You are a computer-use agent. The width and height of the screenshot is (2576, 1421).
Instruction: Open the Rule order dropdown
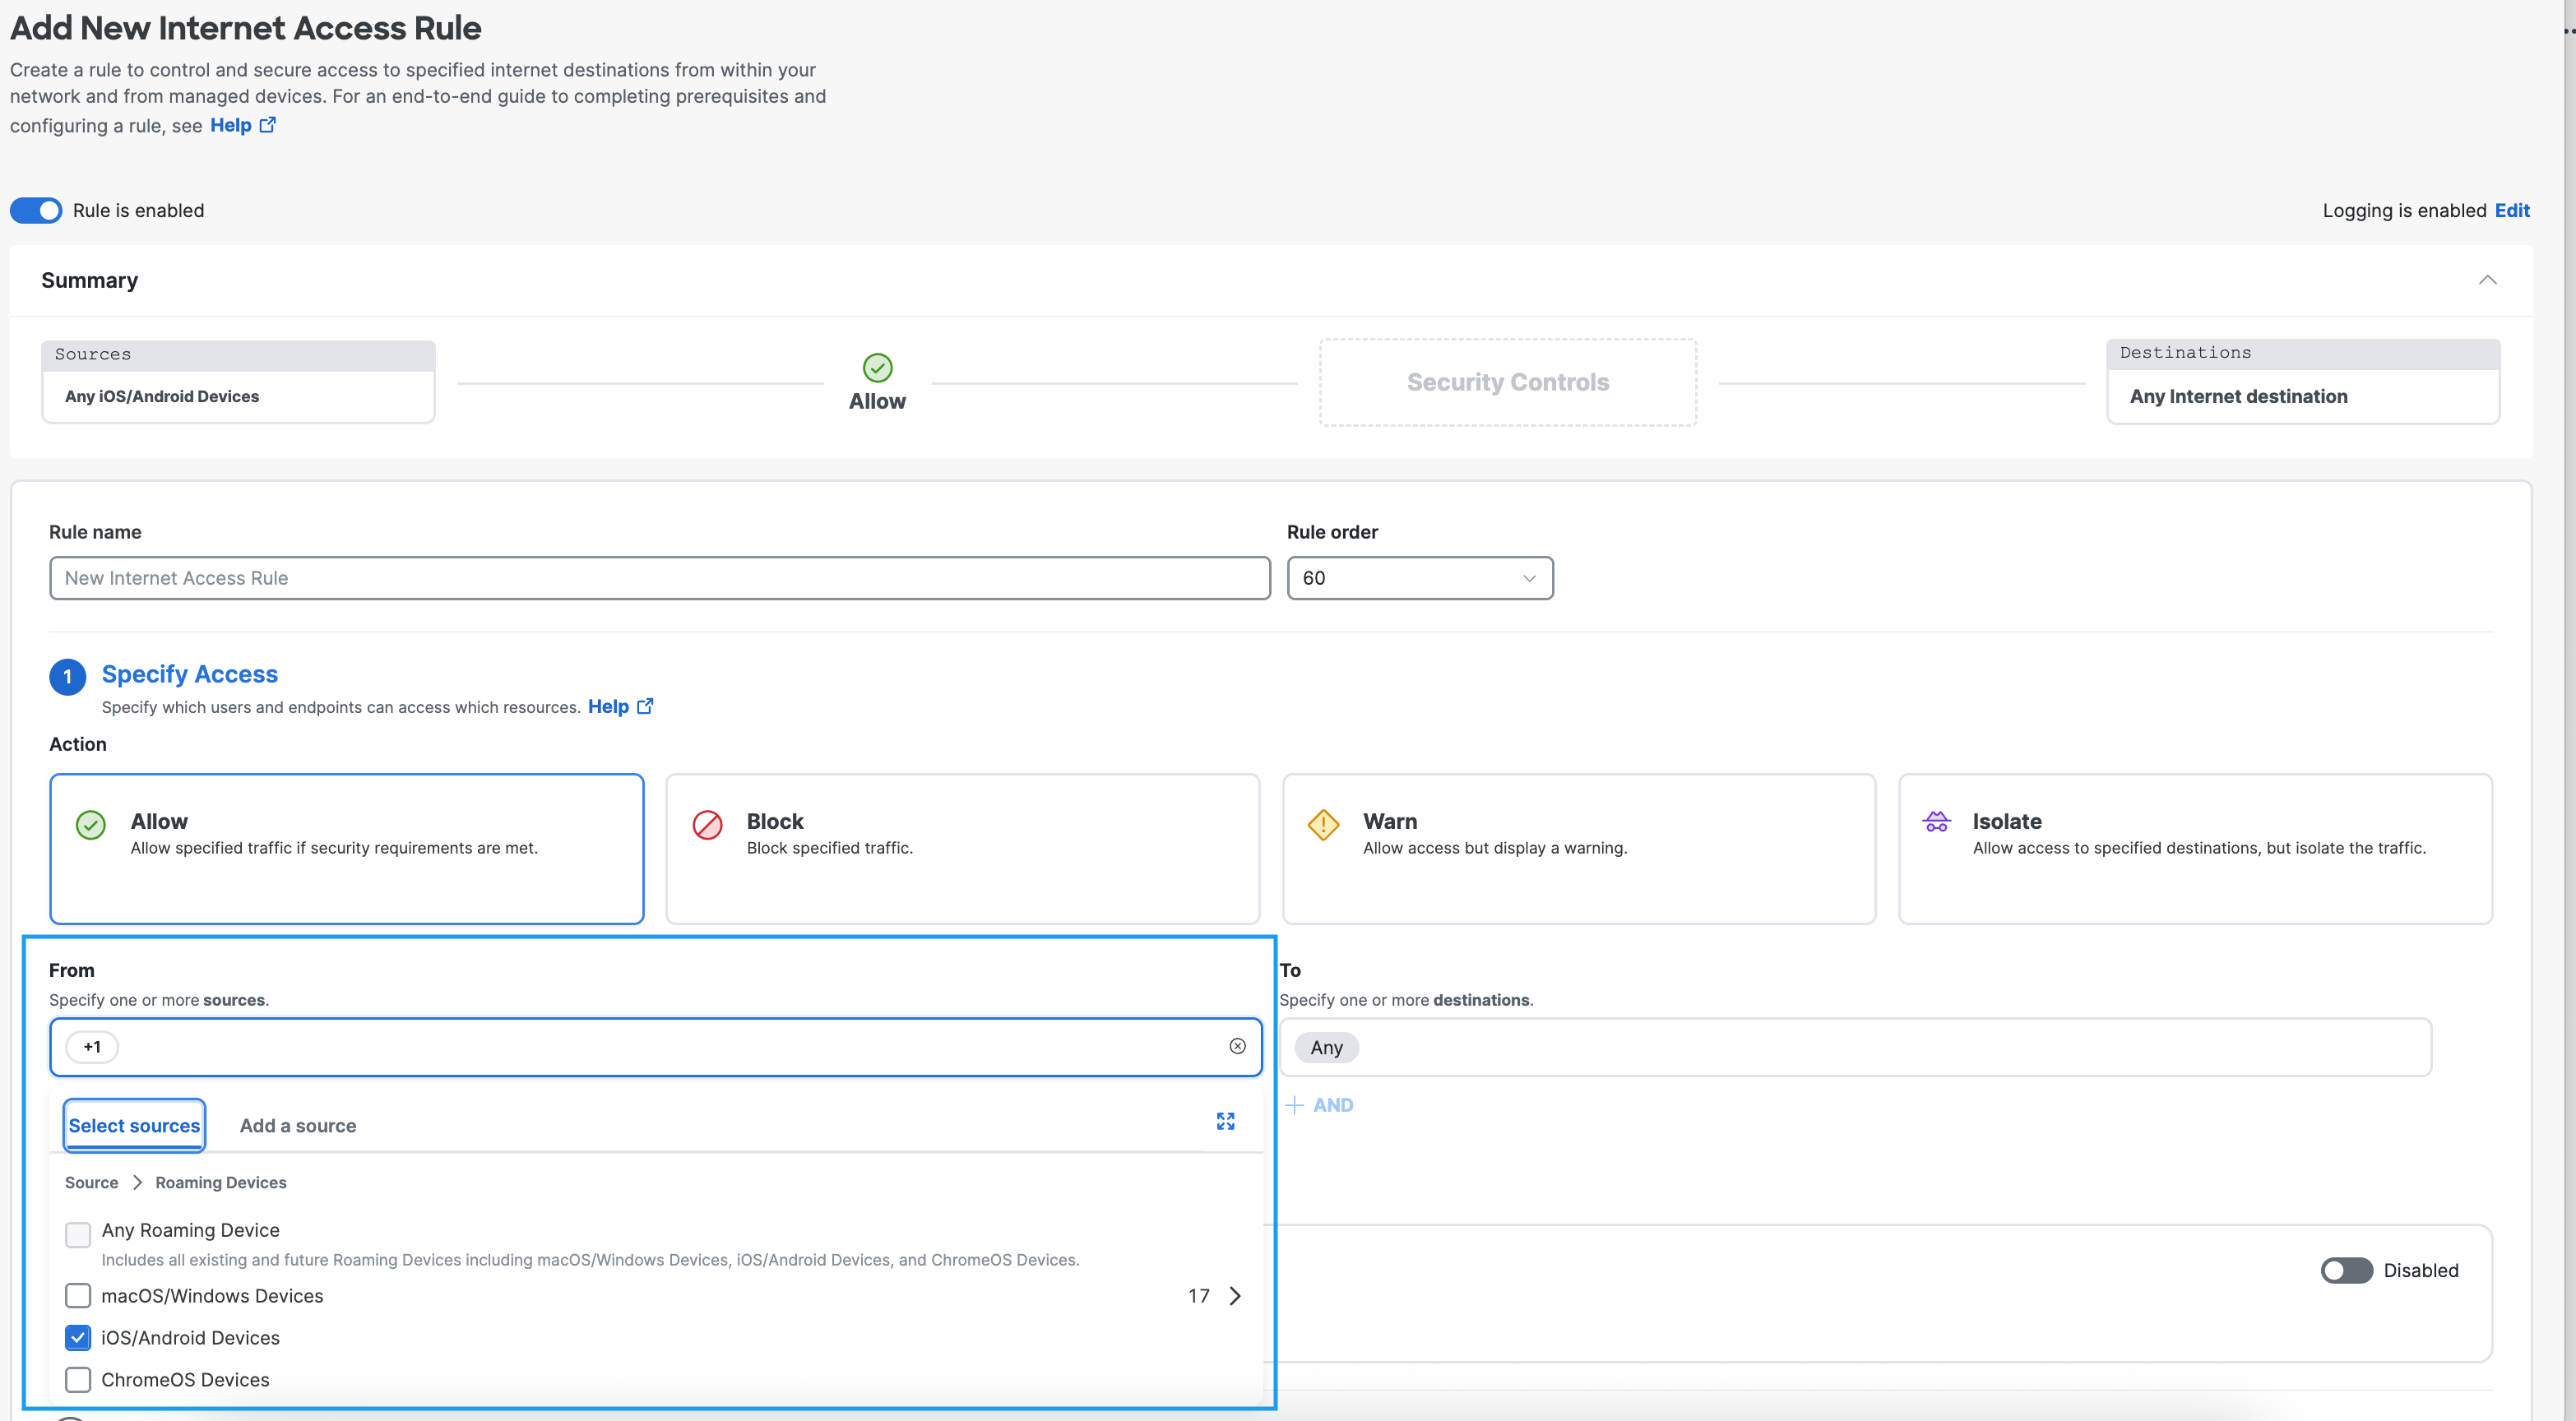coord(1419,578)
